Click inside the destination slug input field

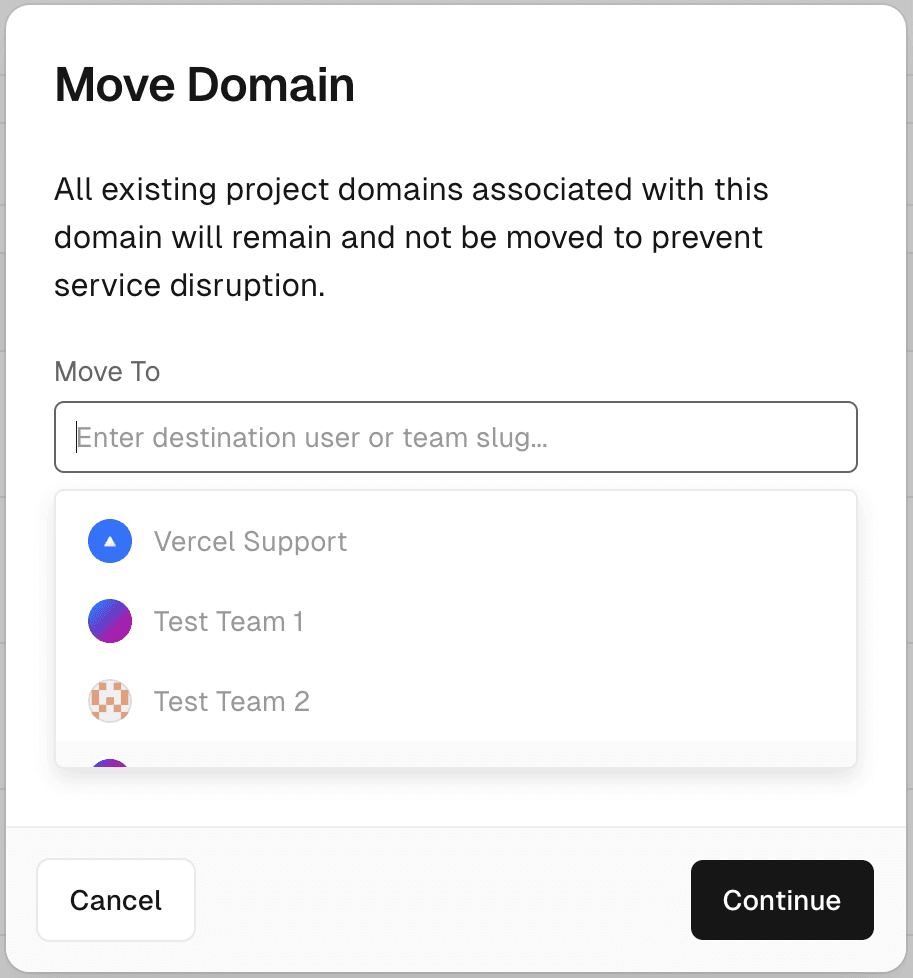455,437
